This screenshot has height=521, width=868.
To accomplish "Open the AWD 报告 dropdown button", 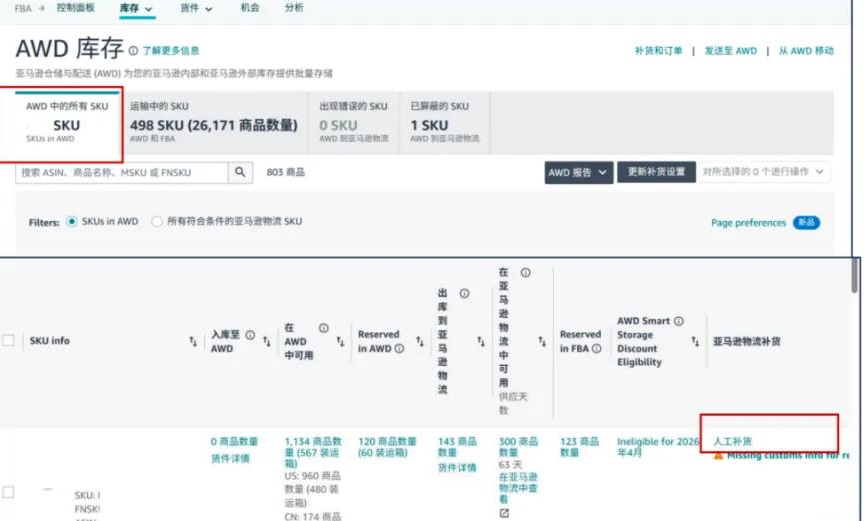I will click(578, 172).
